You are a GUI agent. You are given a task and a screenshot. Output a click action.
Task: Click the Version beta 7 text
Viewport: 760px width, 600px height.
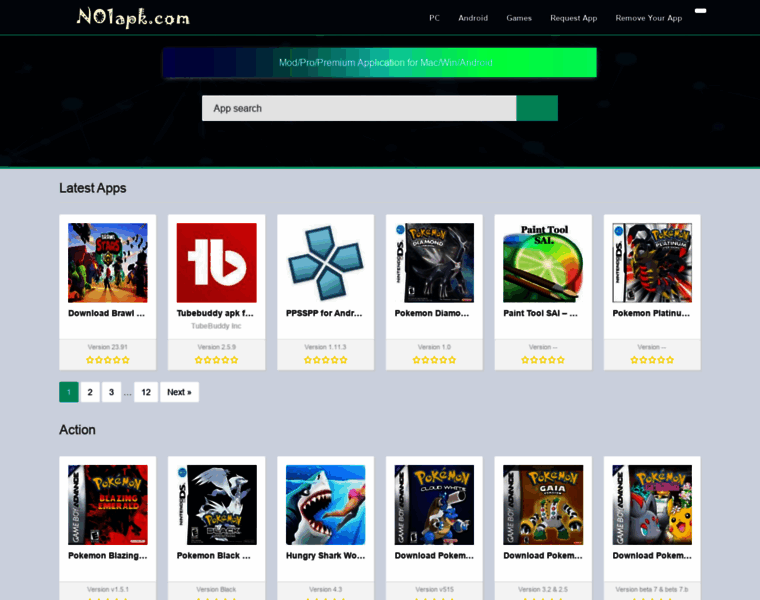(x=652, y=589)
